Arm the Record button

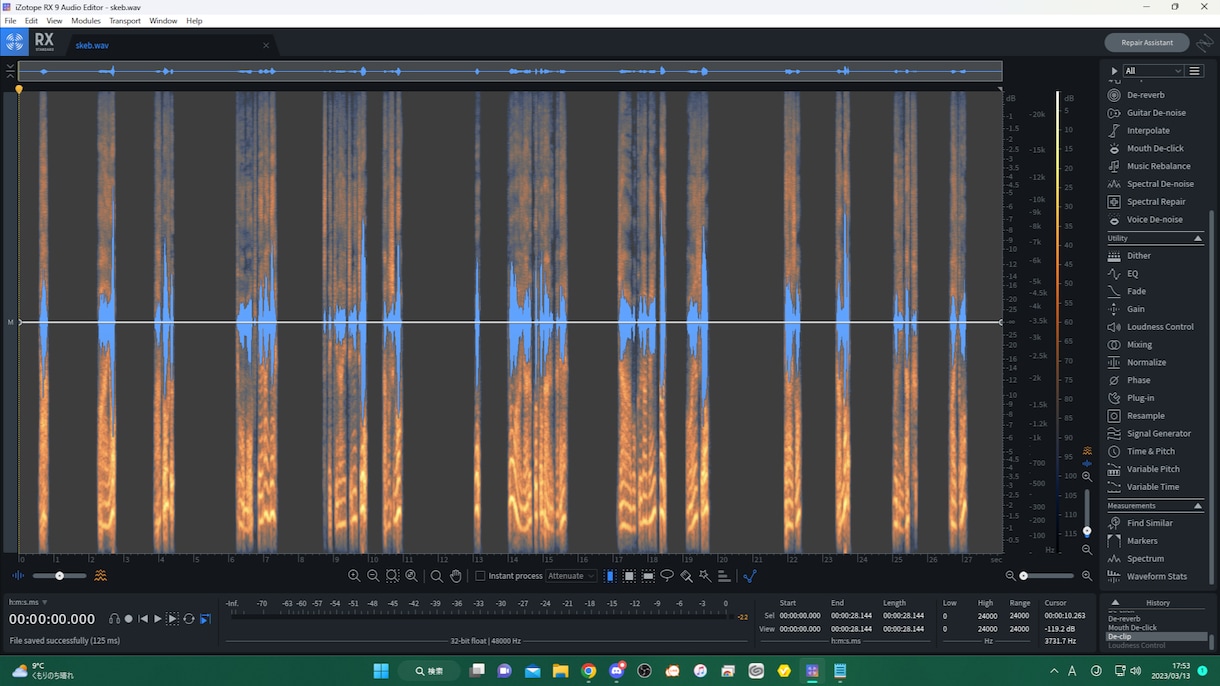128,619
